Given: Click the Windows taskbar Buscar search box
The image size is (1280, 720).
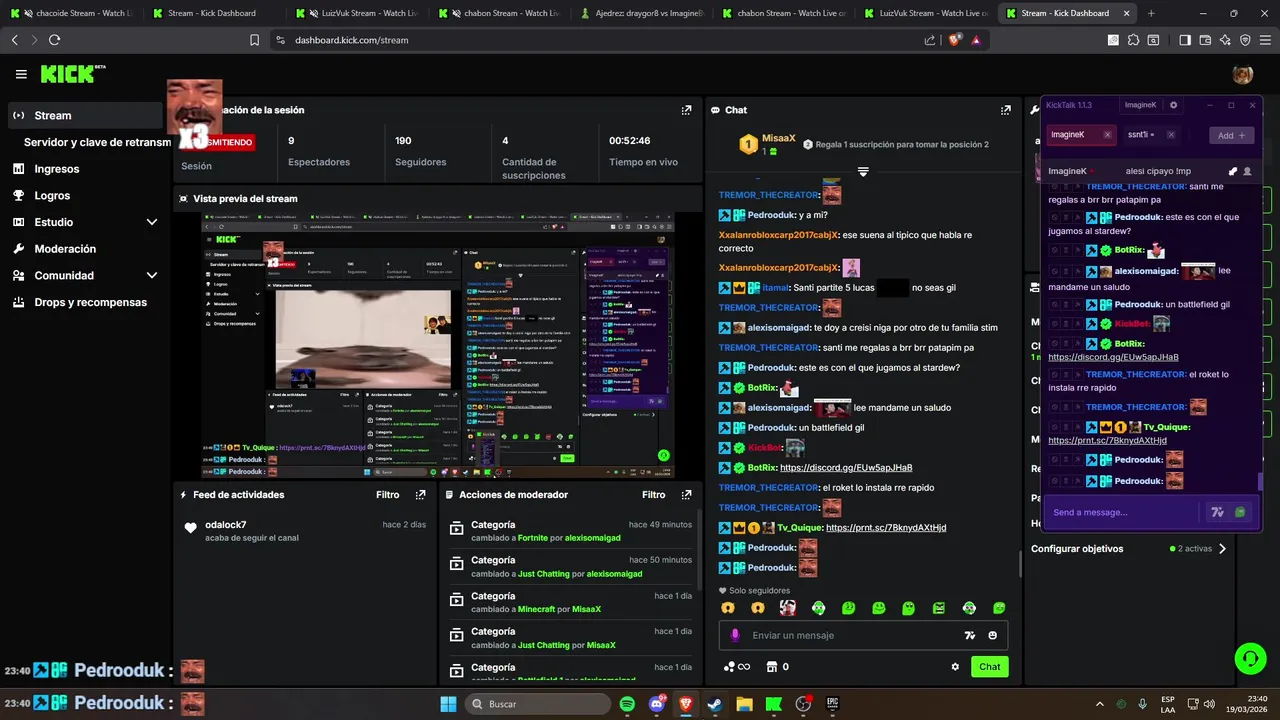Looking at the screenshot, I should (538, 704).
